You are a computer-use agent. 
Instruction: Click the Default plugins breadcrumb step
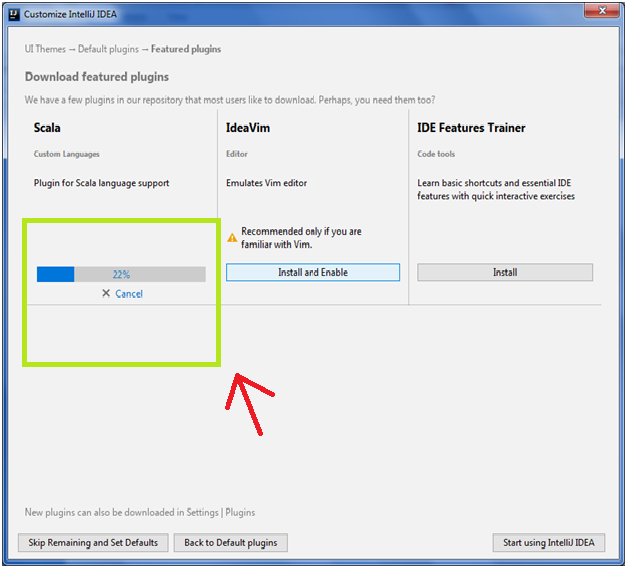tap(108, 49)
